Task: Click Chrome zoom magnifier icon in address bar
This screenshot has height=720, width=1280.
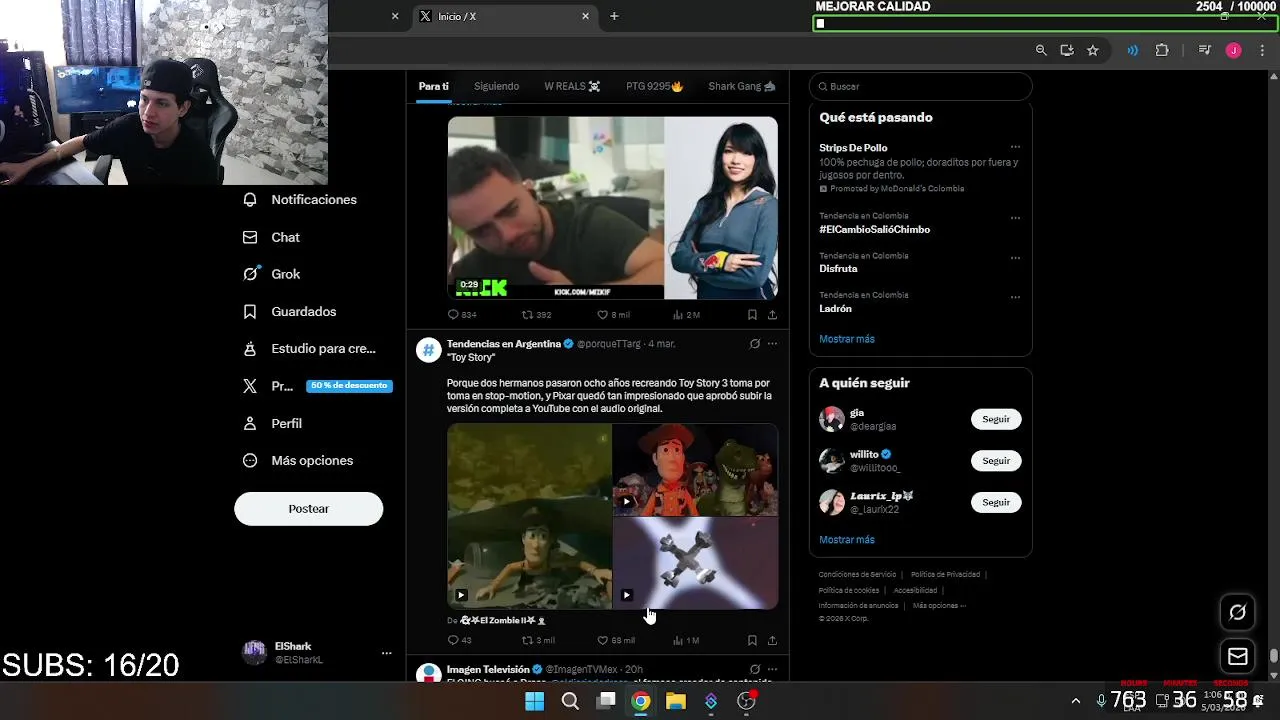Action: coord(1041,50)
